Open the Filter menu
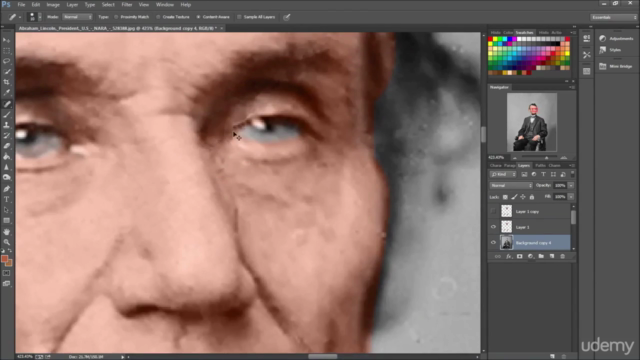Image resolution: width=640 pixels, height=360 pixels. (x=127, y=4)
